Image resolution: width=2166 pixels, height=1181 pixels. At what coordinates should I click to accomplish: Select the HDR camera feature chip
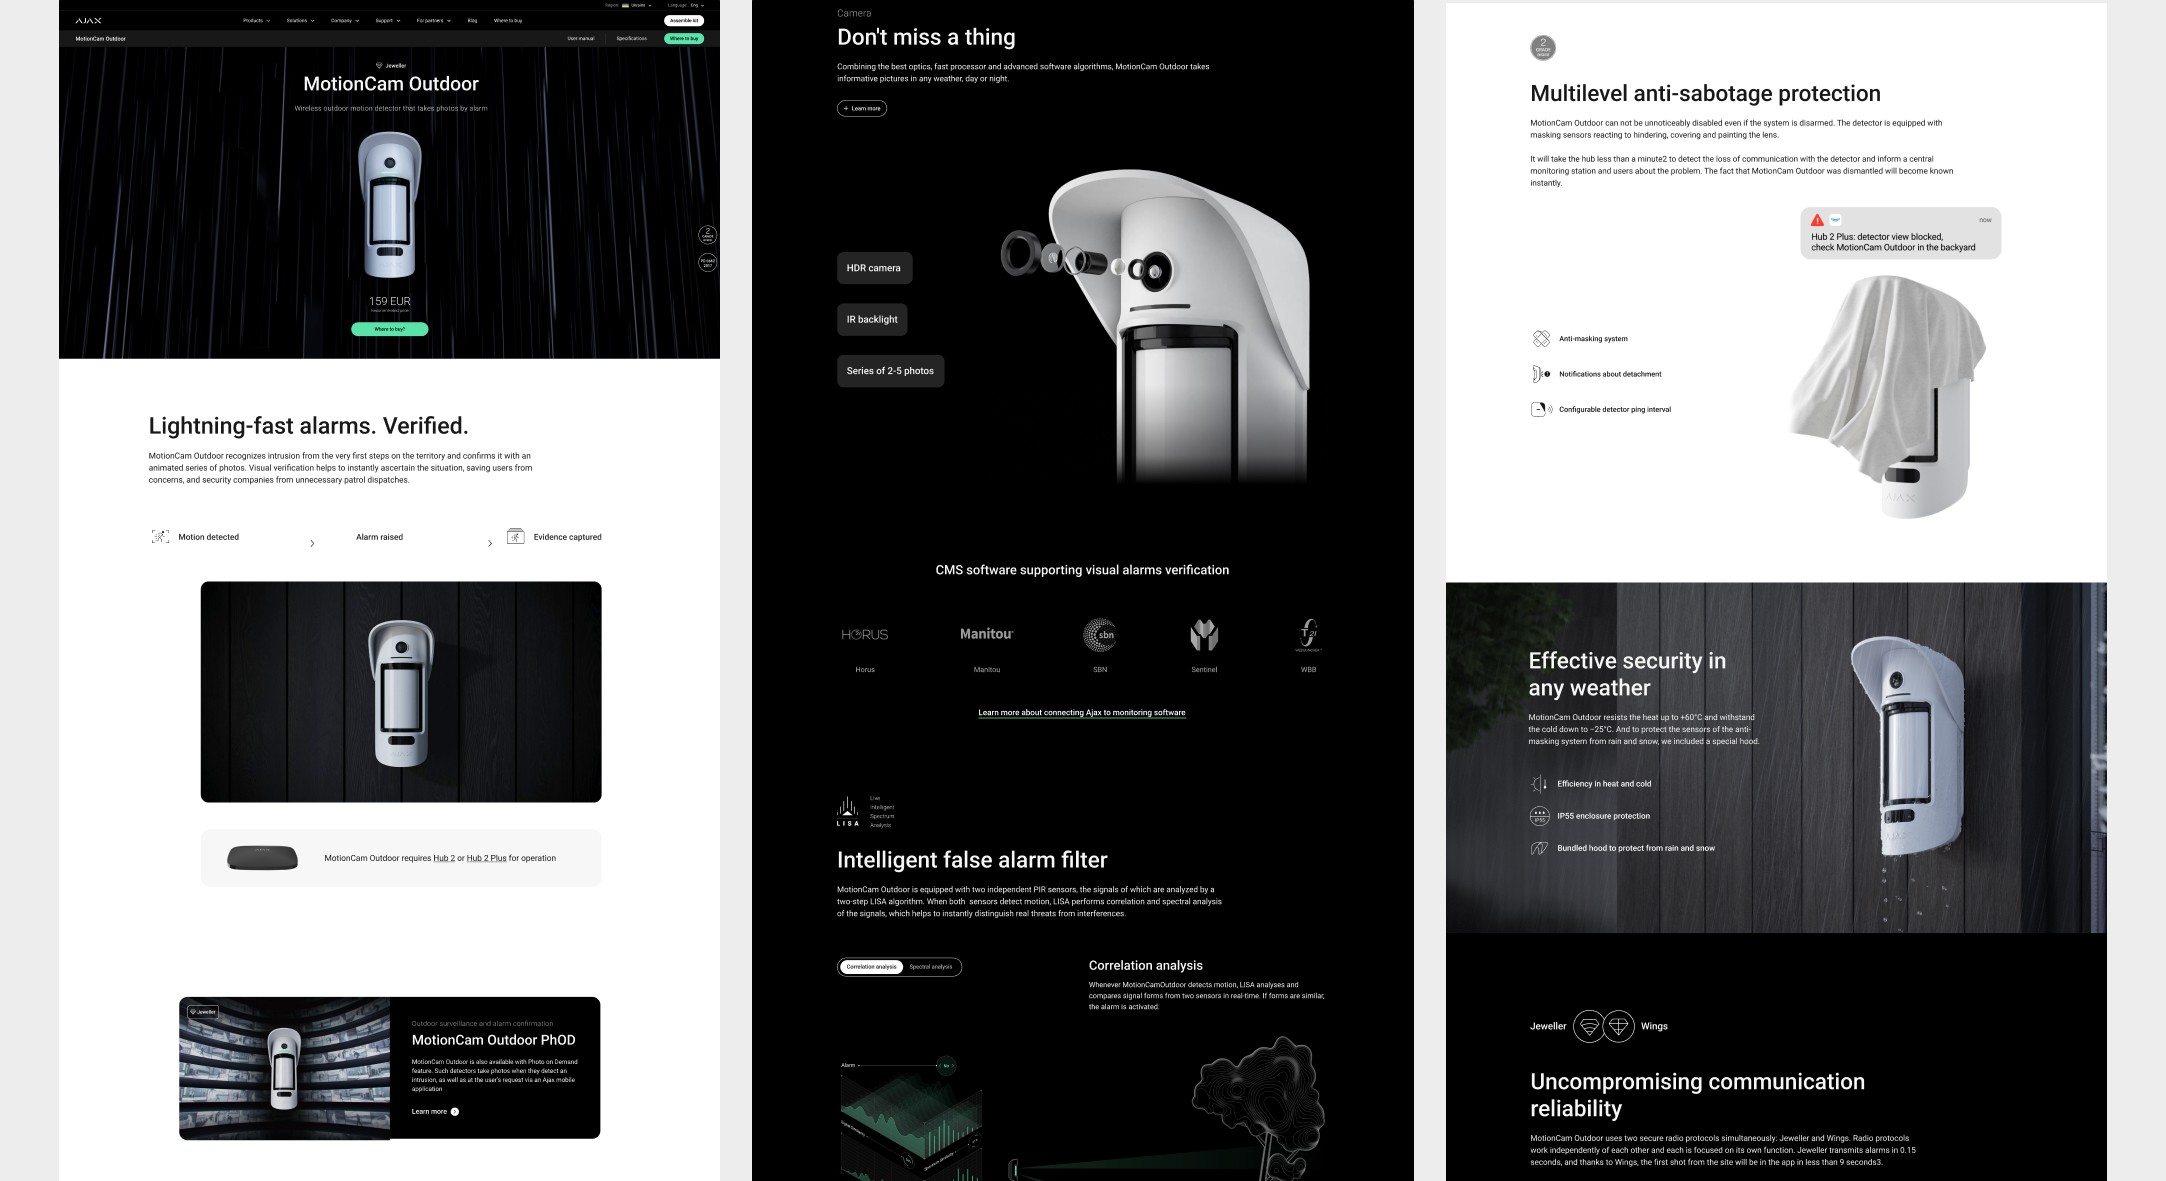pos(873,268)
